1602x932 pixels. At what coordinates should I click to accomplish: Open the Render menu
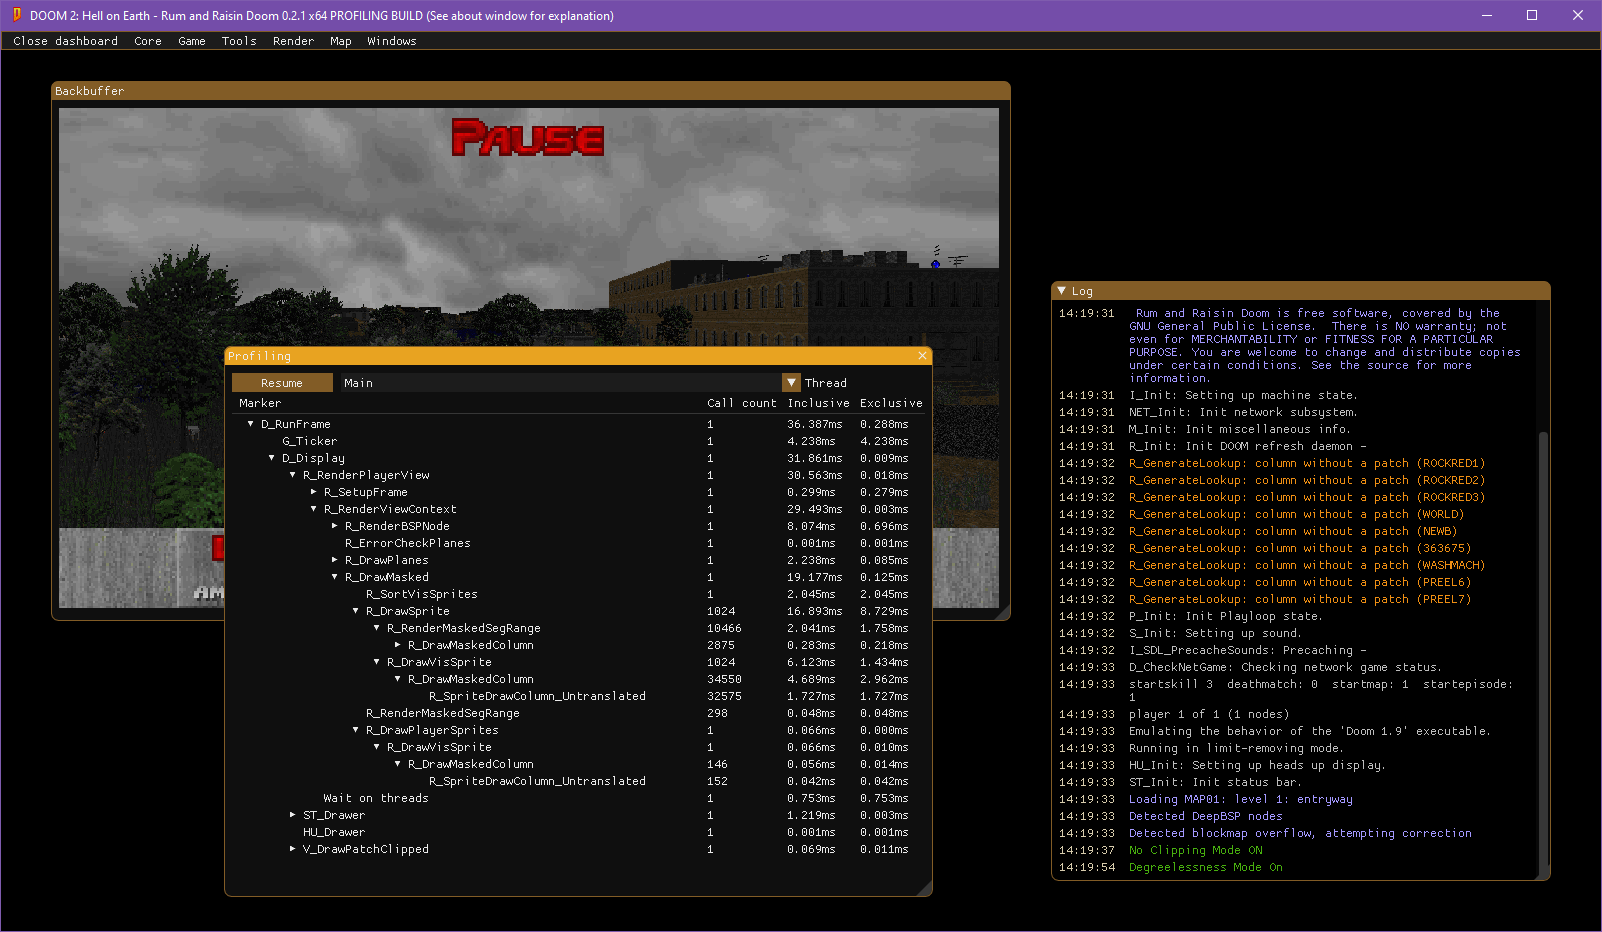pyautogui.click(x=293, y=41)
